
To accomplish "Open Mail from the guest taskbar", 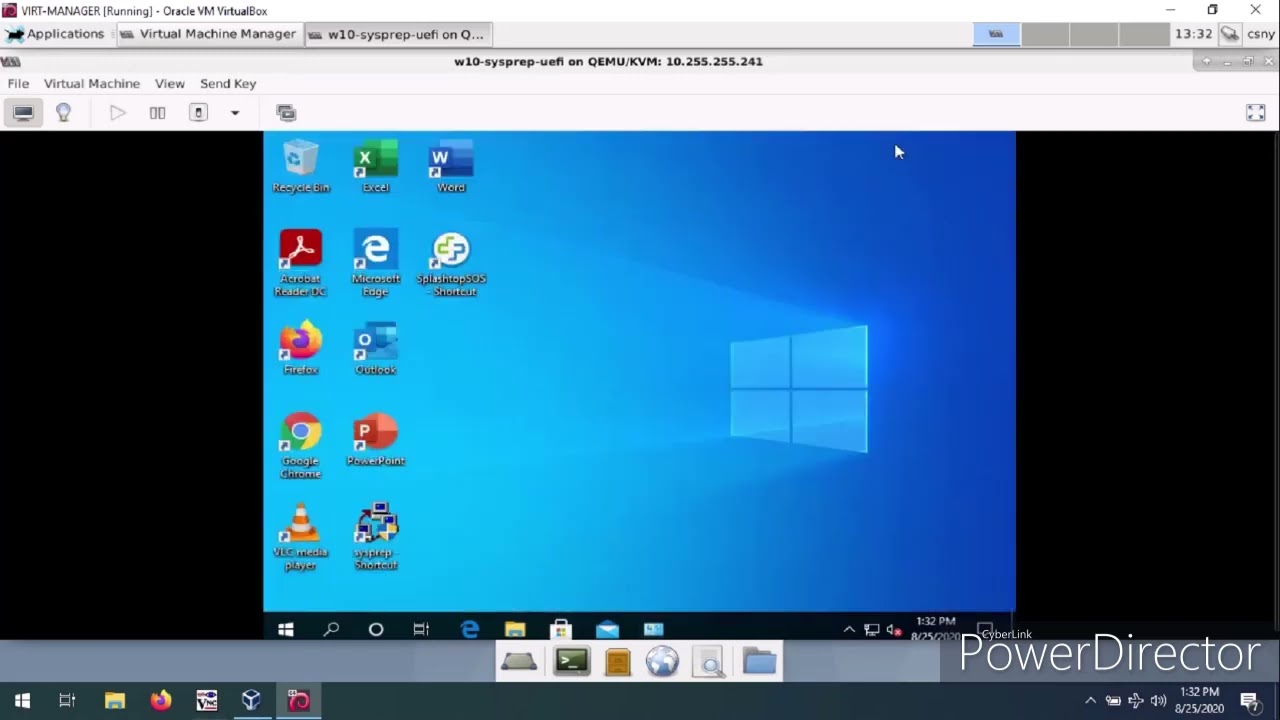I will pos(607,629).
